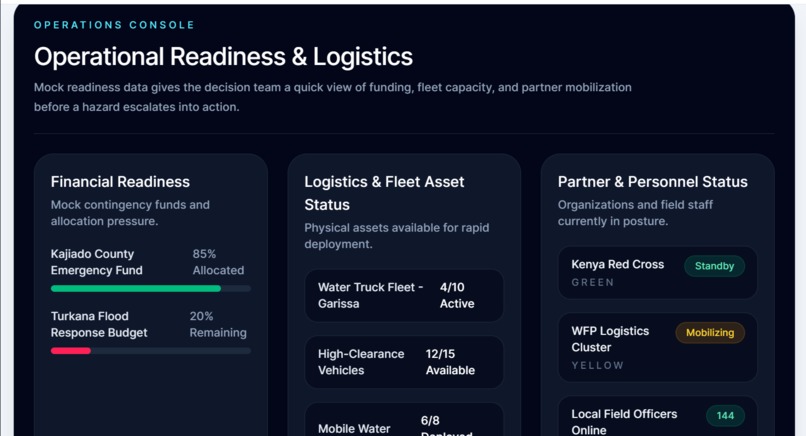Click the GREEN status text

click(593, 282)
